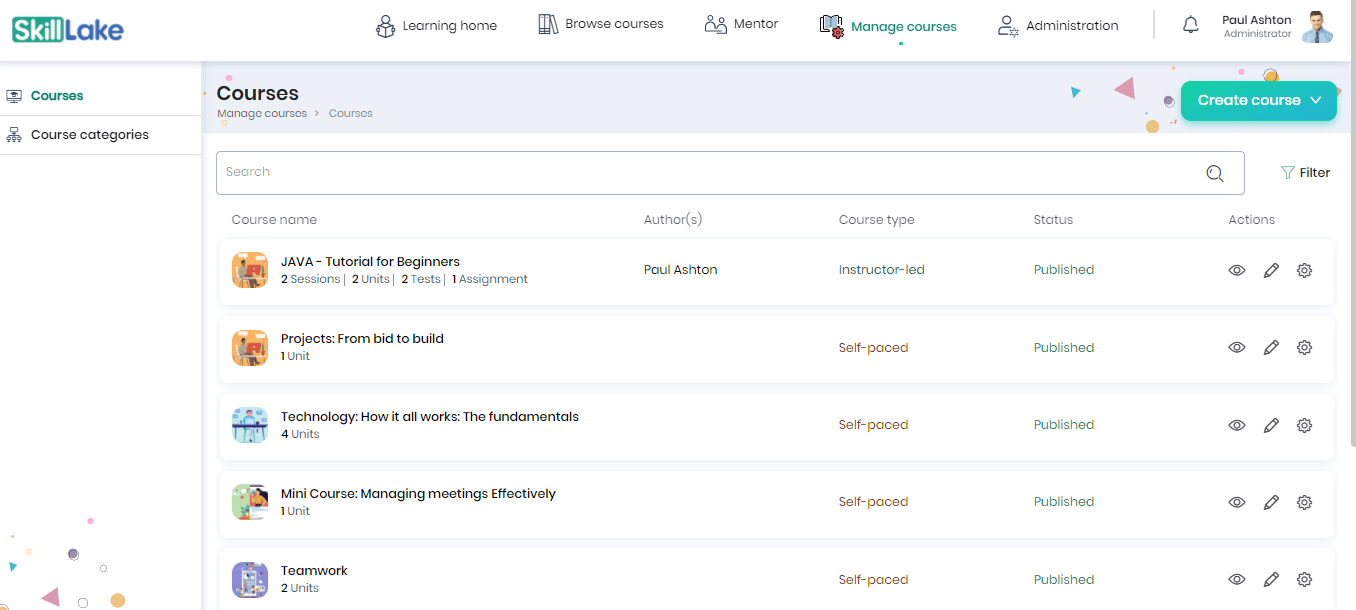Click the vertical page scrollbar
The height and width of the screenshot is (610, 1356).
coord(1352,250)
